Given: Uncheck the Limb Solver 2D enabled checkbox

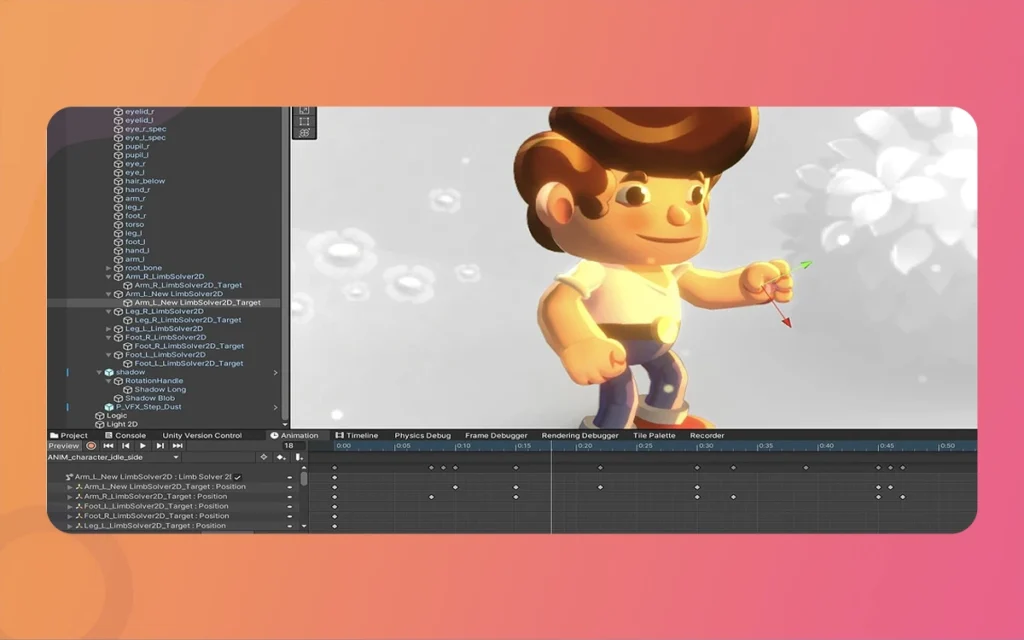Looking at the screenshot, I should 236,478.
